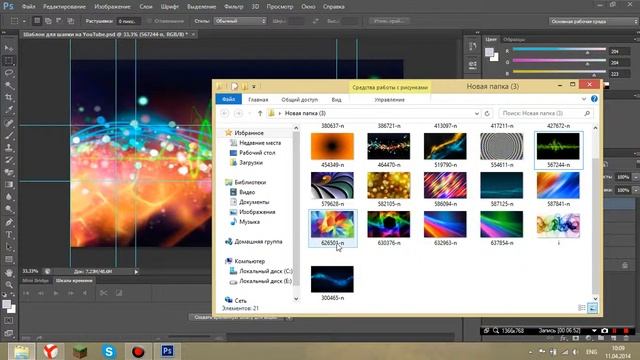The width and height of the screenshot is (640, 360).
Task: Select the Blur tool
Action: 9,197
